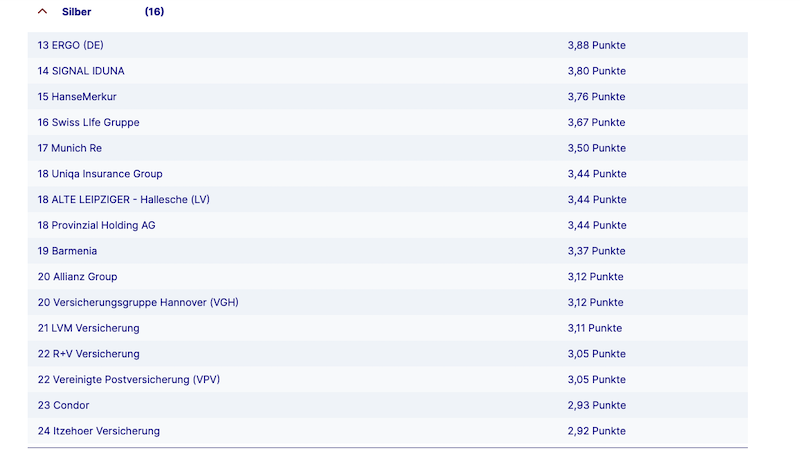
Task: Select the ERGO (DE) entry
Action: coord(70,45)
